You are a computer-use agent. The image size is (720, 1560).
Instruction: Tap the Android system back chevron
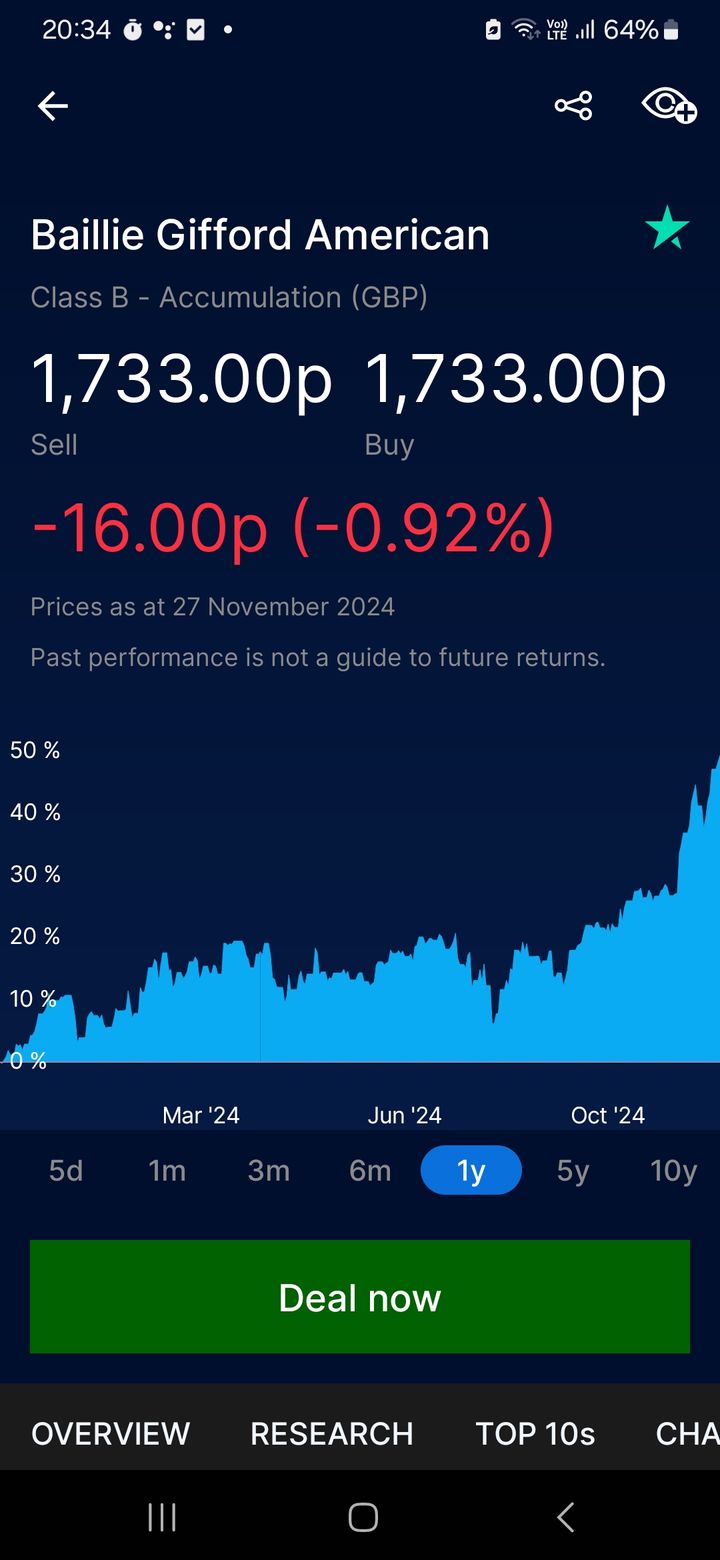point(565,1517)
